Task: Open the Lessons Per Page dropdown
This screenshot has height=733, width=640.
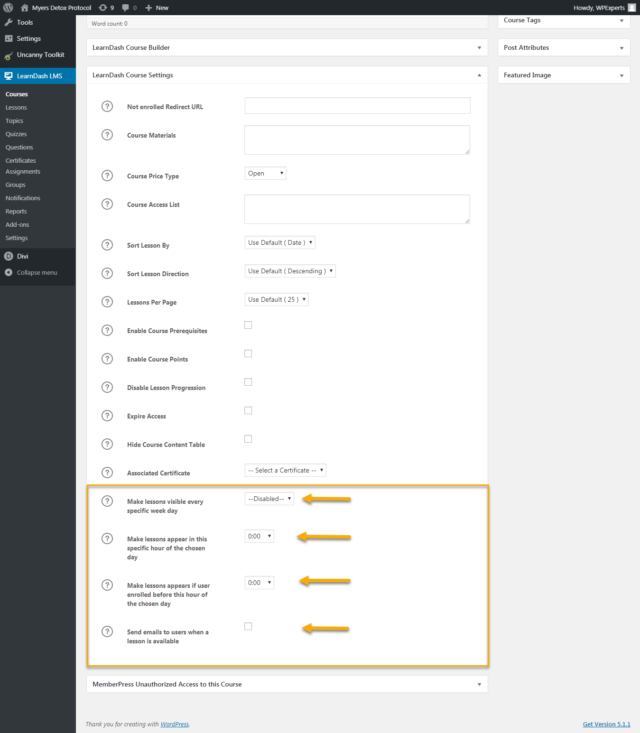Action: pos(276,300)
